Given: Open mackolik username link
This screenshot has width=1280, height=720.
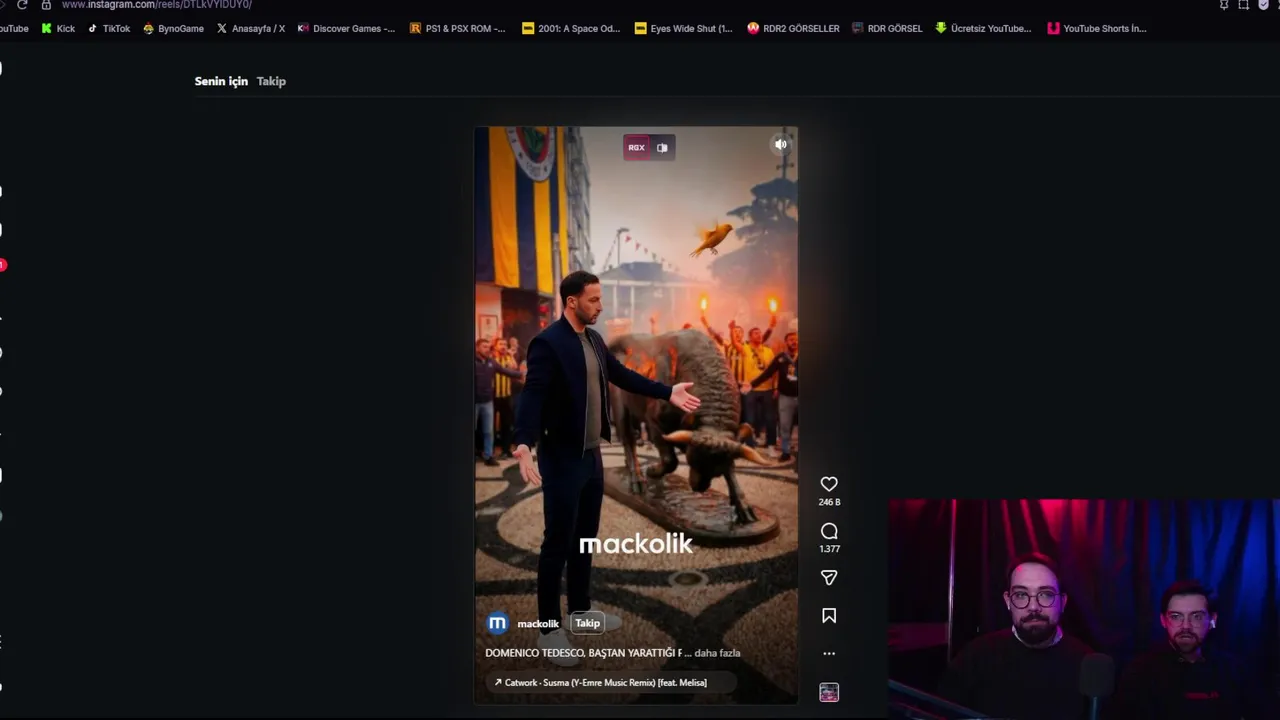Looking at the screenshot, I should (x=538, y=624).
